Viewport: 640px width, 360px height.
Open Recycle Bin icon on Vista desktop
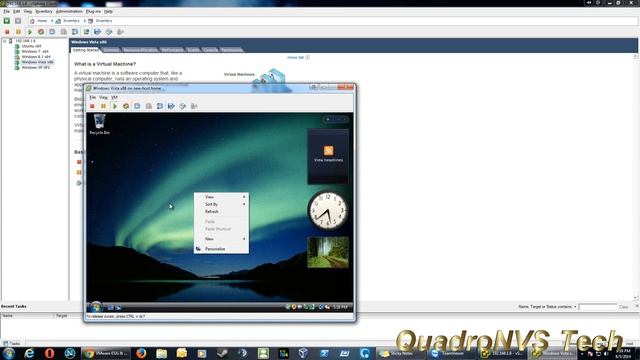pos(100,124)
